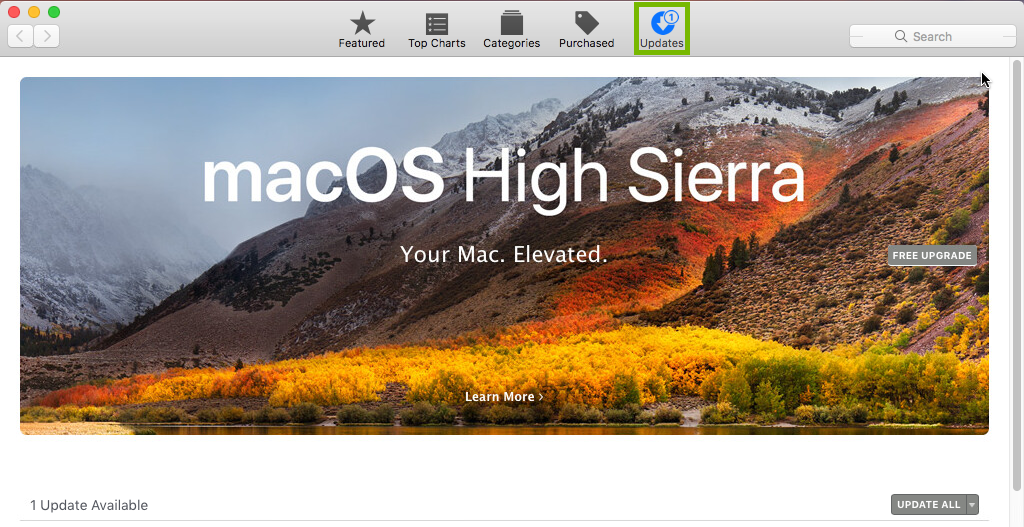The width and height of the screenshot is (1024, 527).
Task: Open the Updates tab with badge
Action: (662, 30)
